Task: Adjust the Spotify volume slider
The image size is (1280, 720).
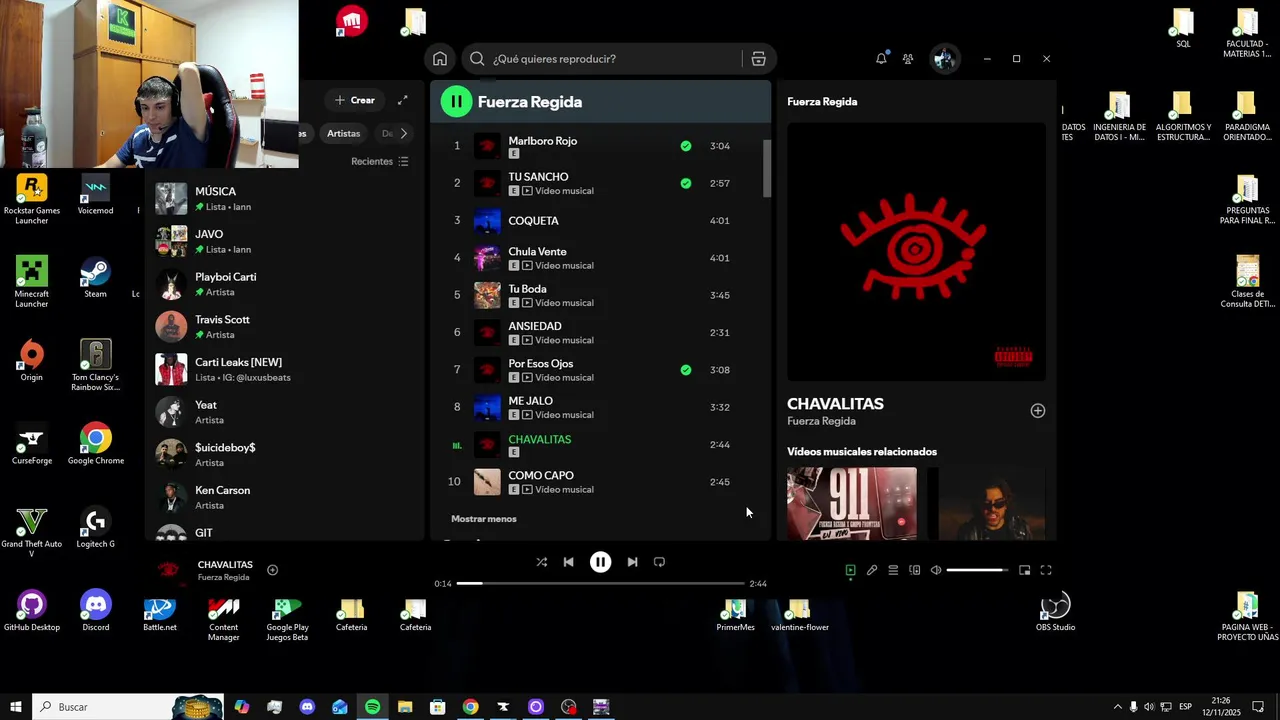Action: tap(978, 570)
